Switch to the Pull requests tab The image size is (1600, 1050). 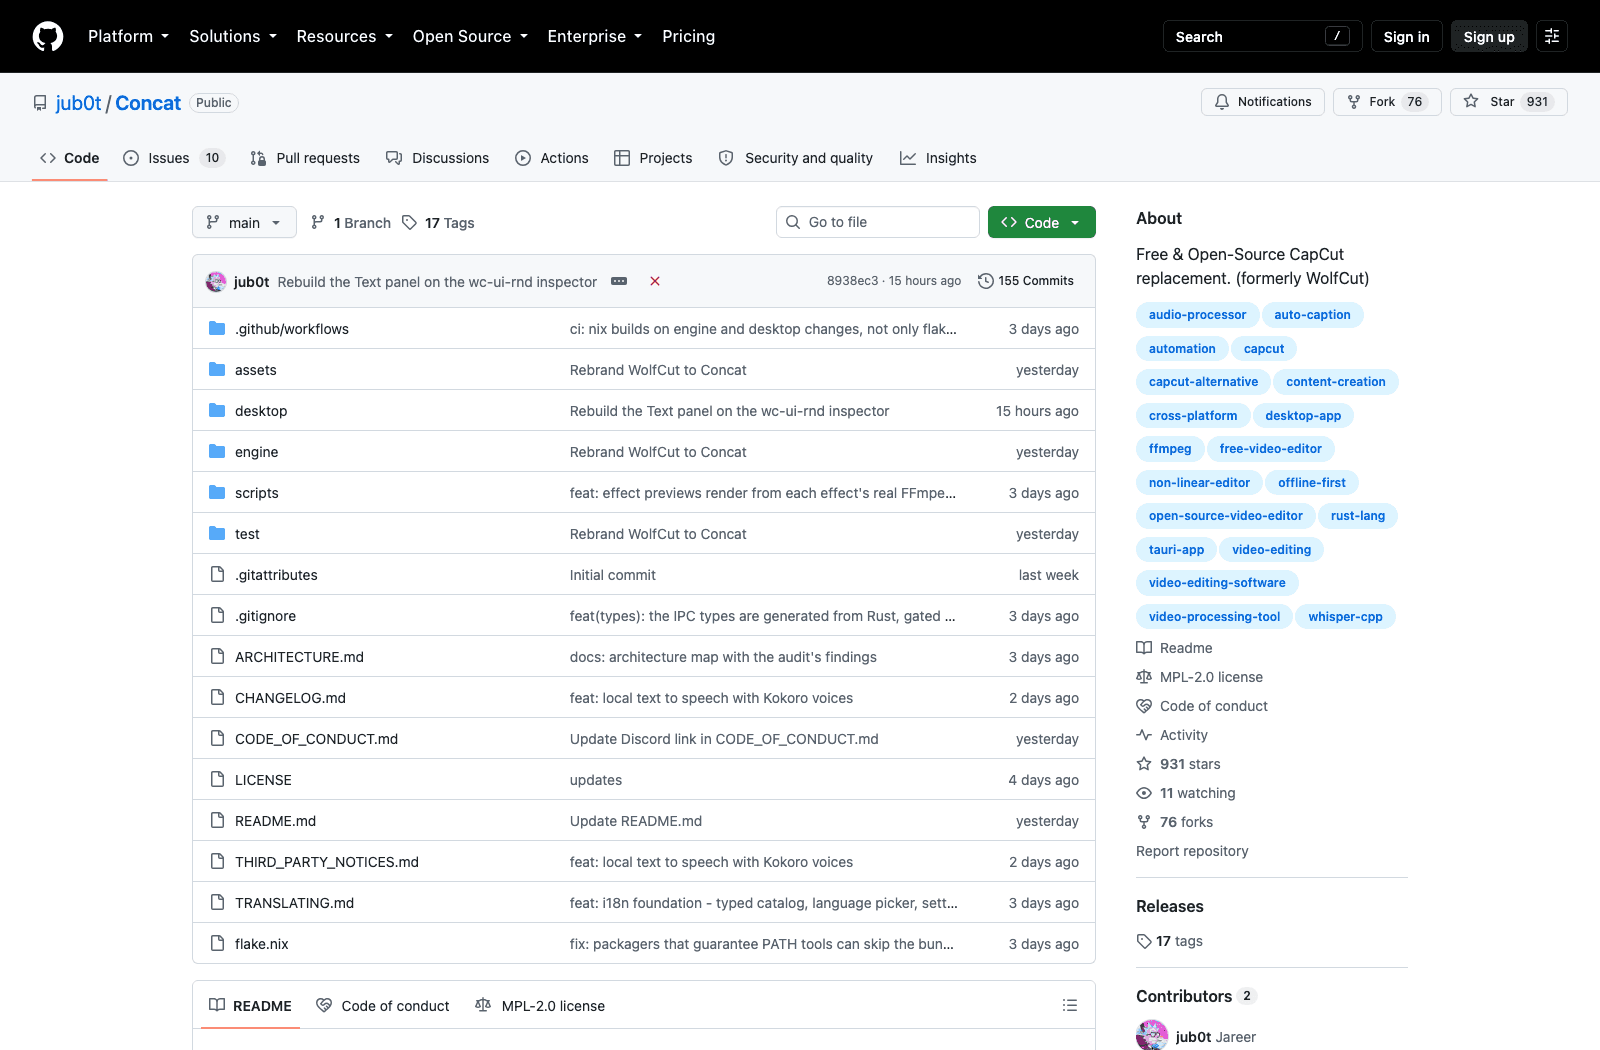305,158
